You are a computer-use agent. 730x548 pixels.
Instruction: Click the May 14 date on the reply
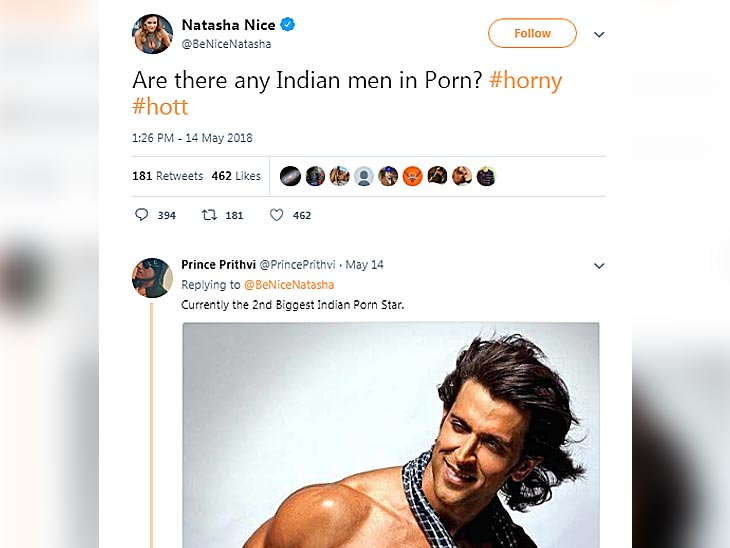pyautogui.click(x=365, y=265)
